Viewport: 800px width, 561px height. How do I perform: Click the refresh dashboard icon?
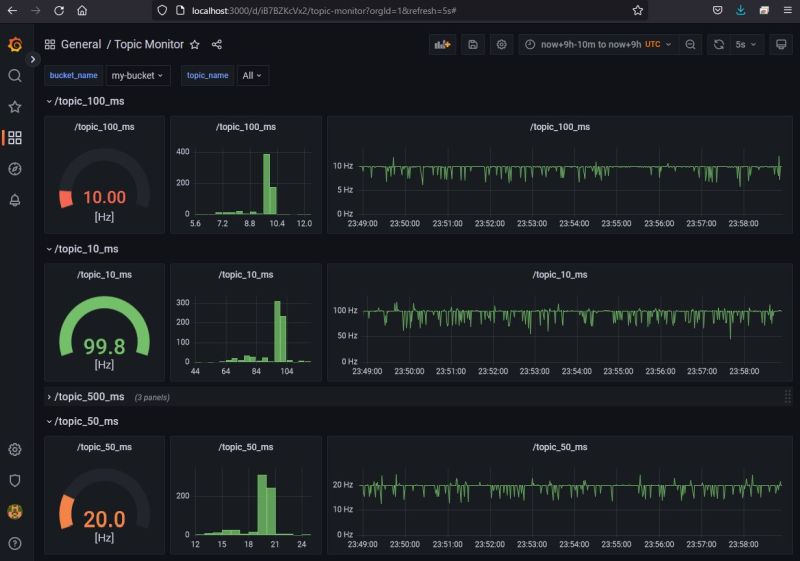(719, 44)
